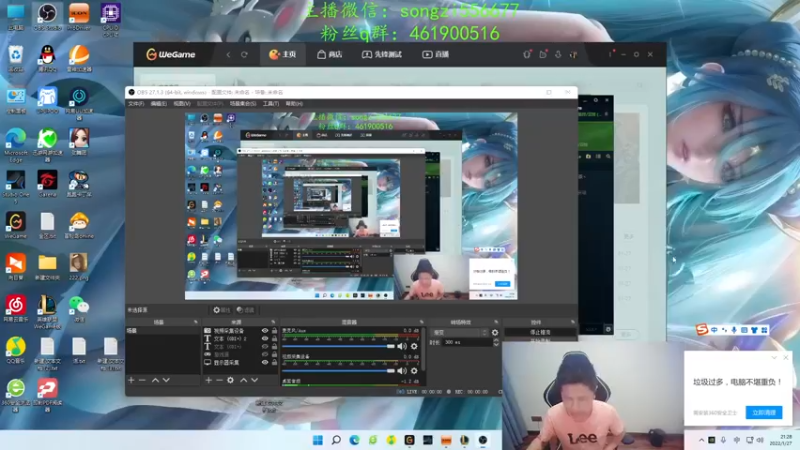Image resolution: width=800 pixels, height=450 pixels.
Task: Open taskbar search magnifier
Action: (x=336, y=440)
